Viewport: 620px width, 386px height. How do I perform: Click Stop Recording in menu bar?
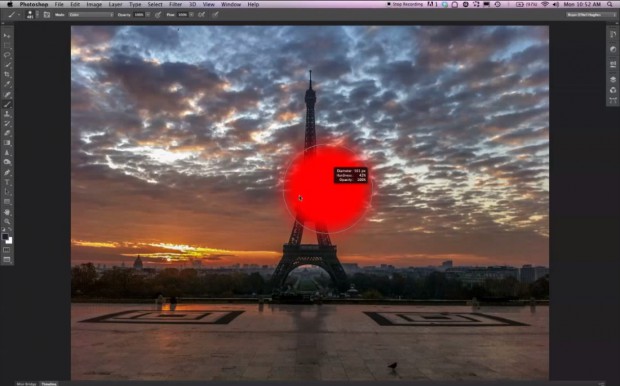coord(405,4)
